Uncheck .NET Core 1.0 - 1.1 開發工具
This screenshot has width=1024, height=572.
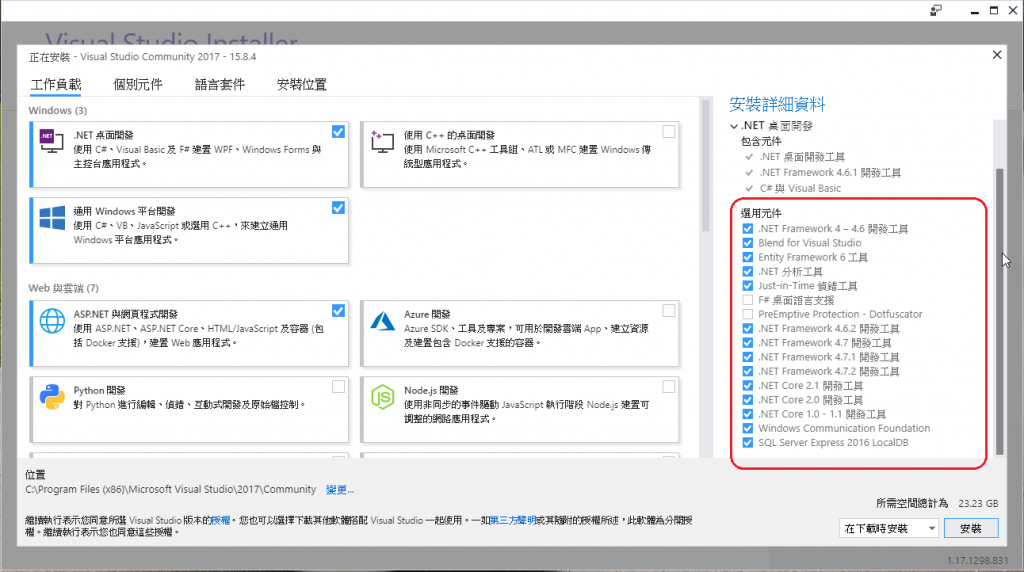[x=748, y=414]
